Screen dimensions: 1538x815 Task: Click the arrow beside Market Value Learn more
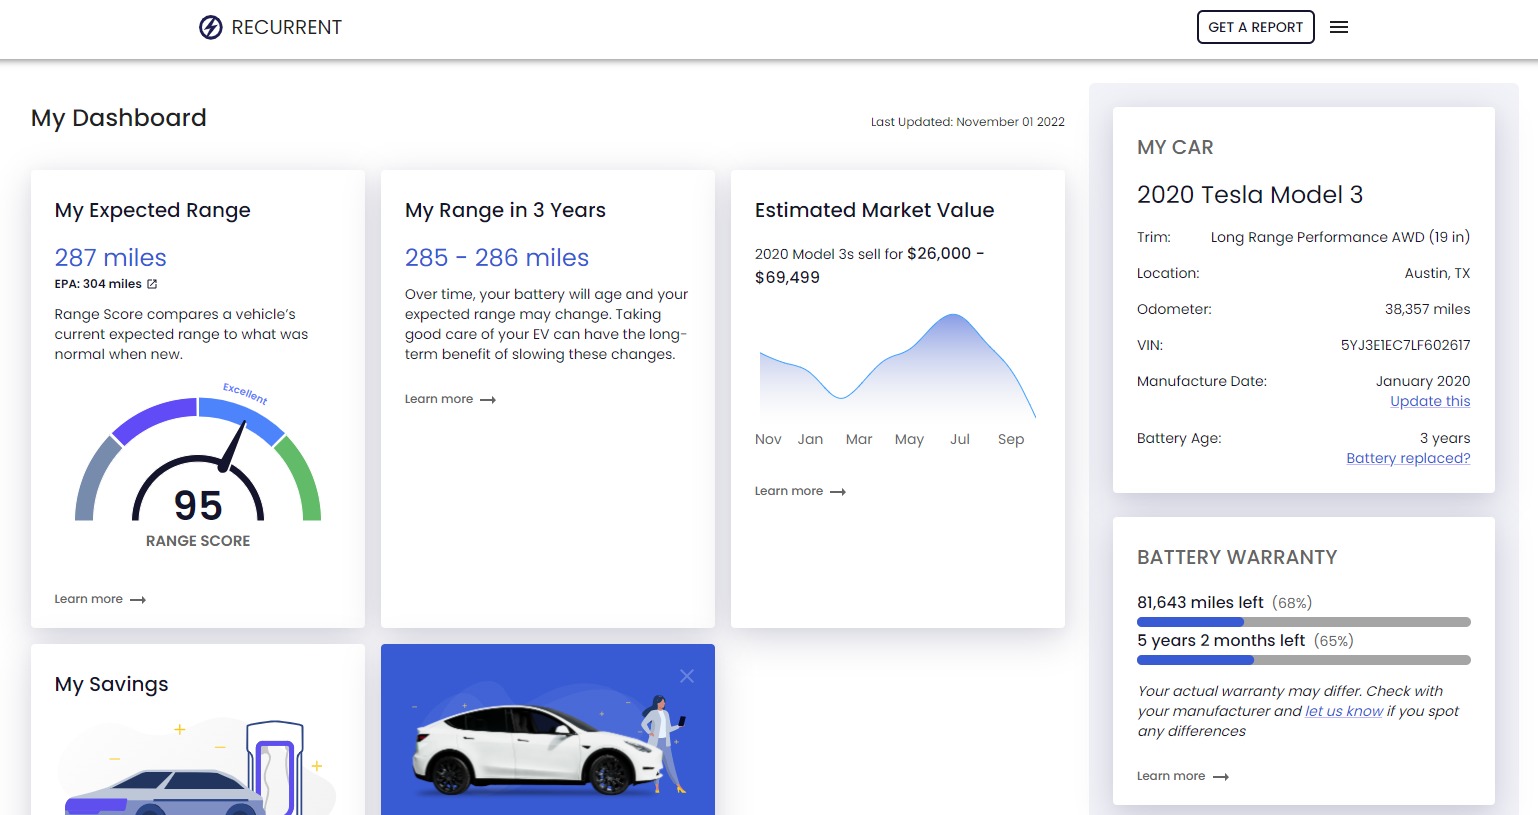tap(838, 492)
